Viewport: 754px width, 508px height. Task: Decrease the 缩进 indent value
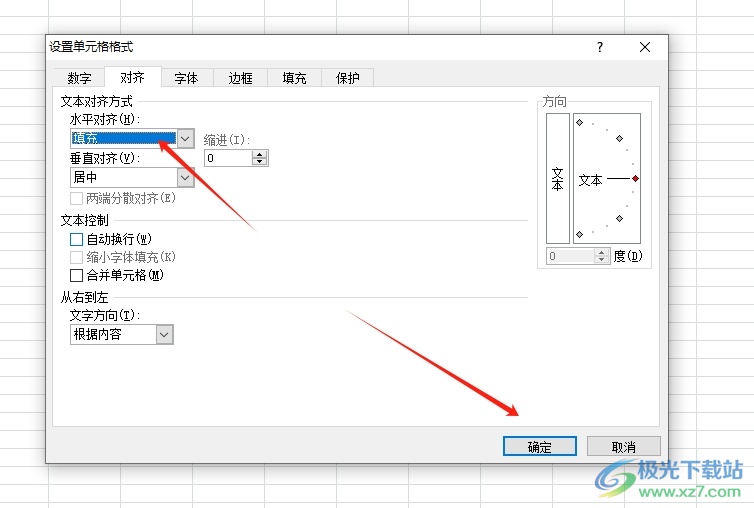260,162
